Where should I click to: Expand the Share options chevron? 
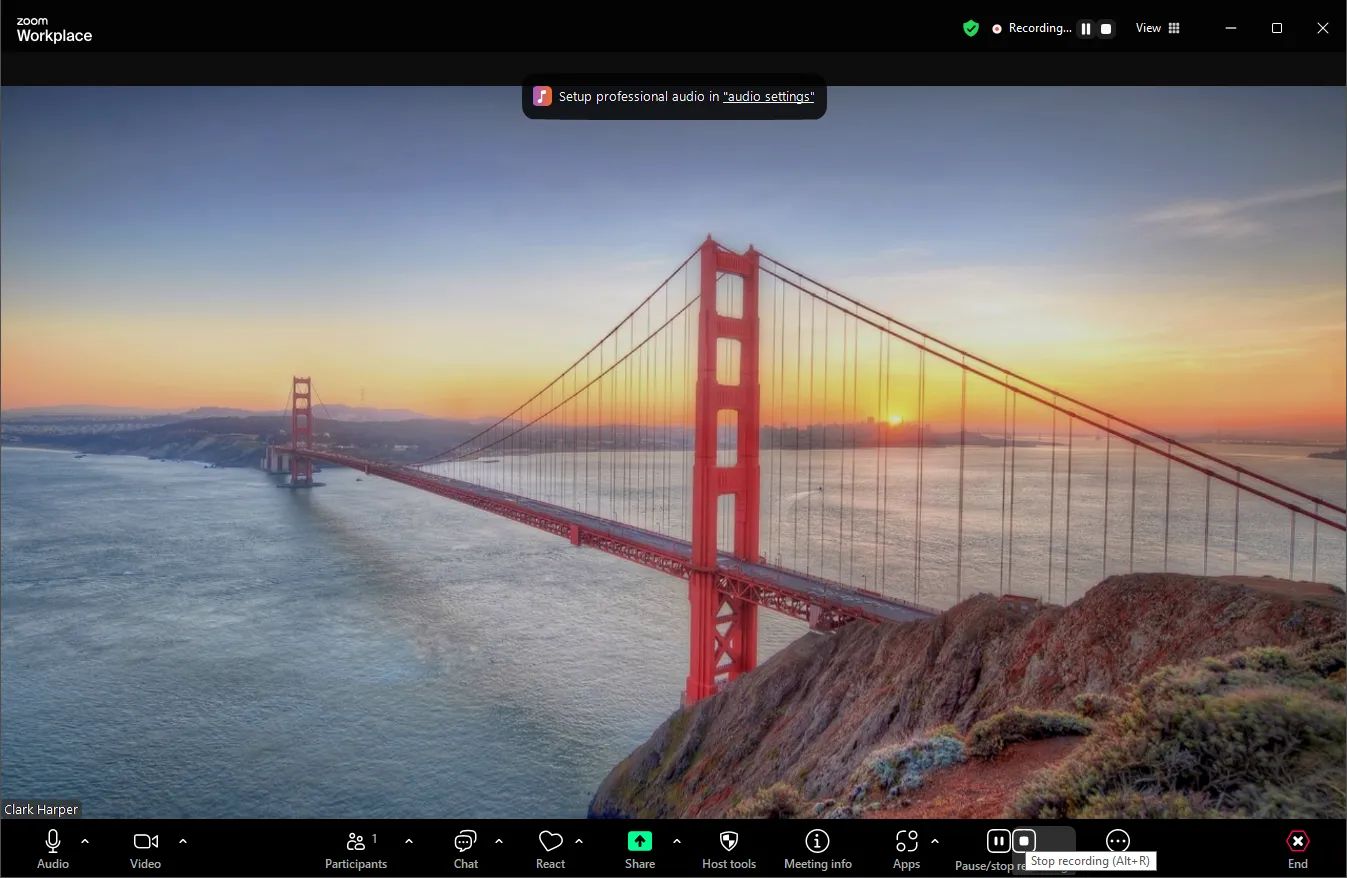tap(677, 841)
